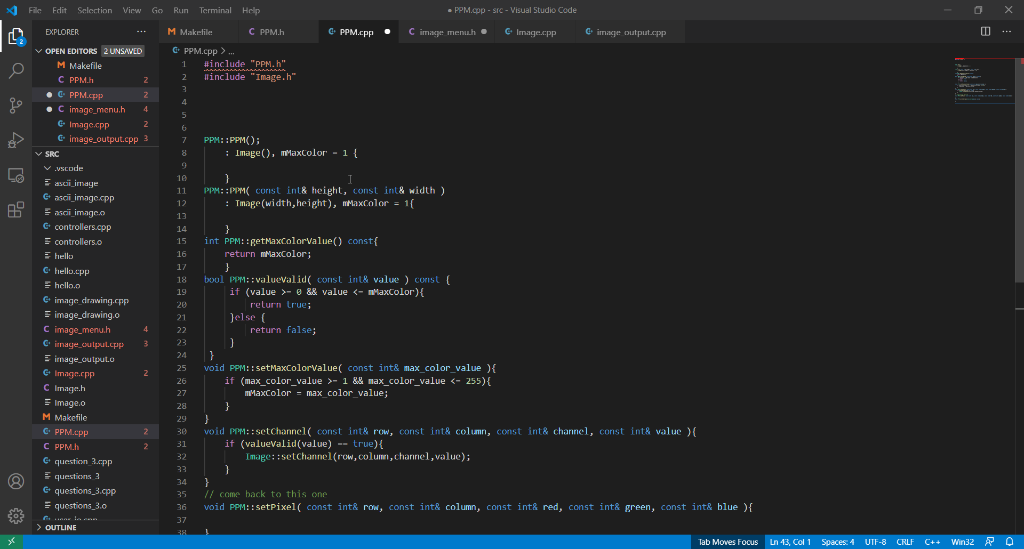
Task: Click the UTF-8 encoding selector
Action: (875, 542)
